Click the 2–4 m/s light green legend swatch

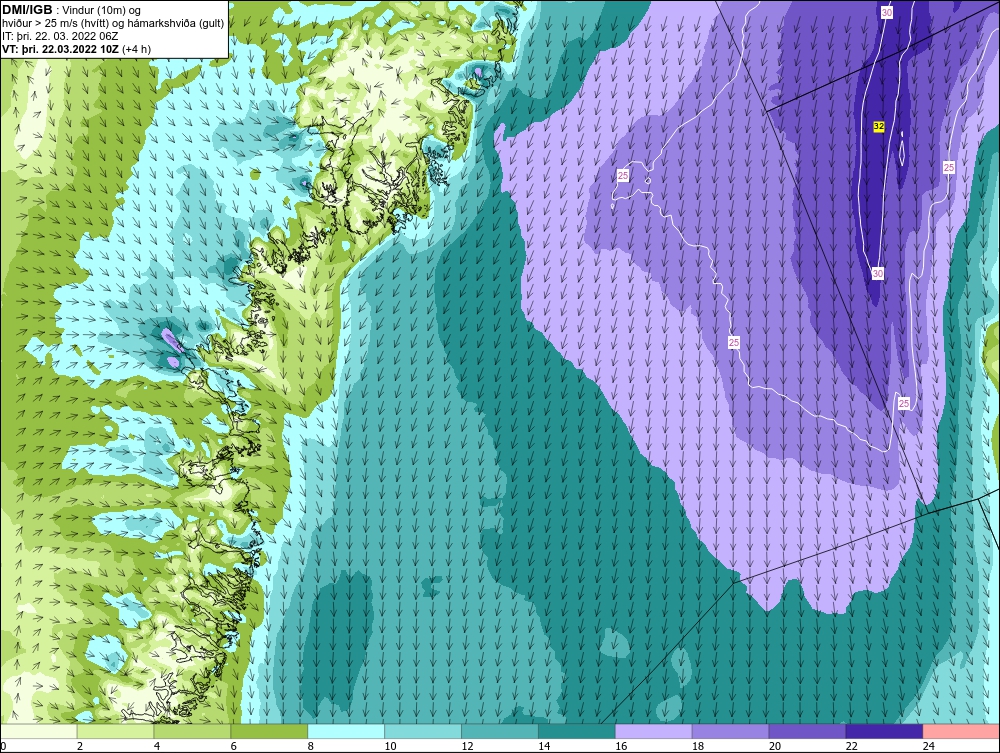tap(115, 731)
